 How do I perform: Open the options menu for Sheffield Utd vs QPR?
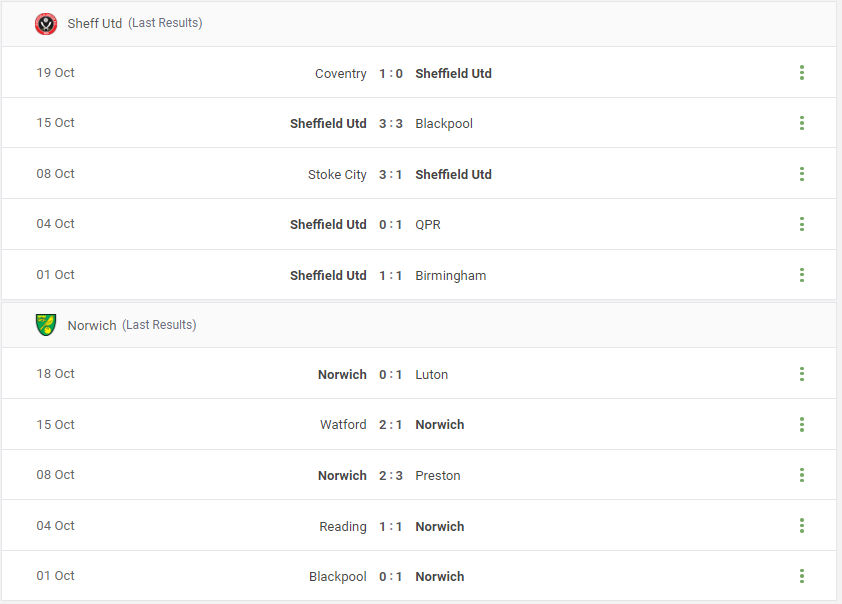801,224
